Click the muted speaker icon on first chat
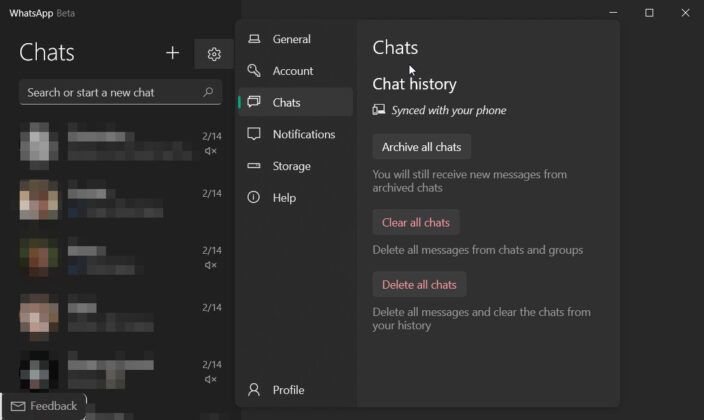This screenshot has height=420, width=704. (211, 151)
